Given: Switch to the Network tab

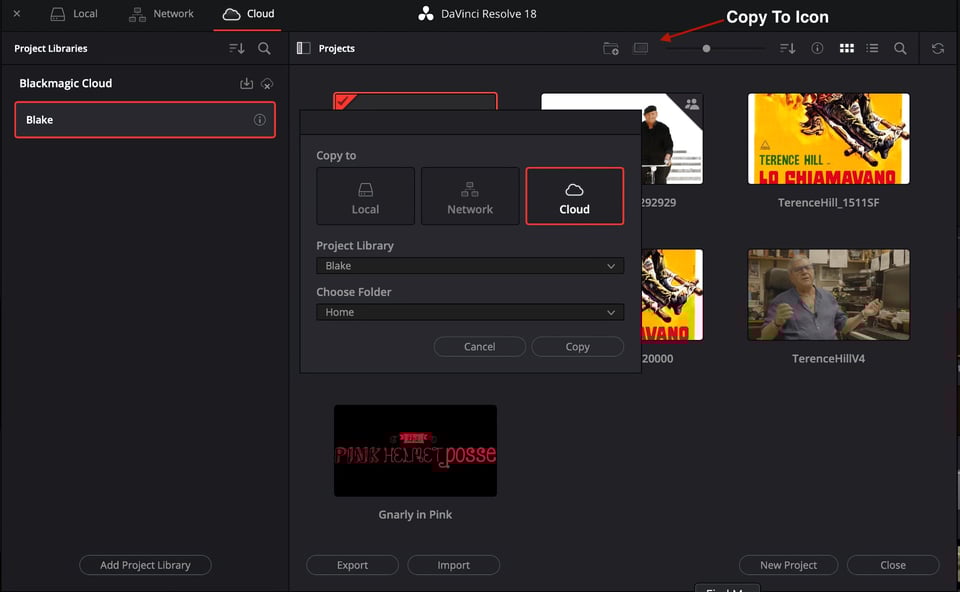Looking at the screenshot, I should (x=160, y=14).
